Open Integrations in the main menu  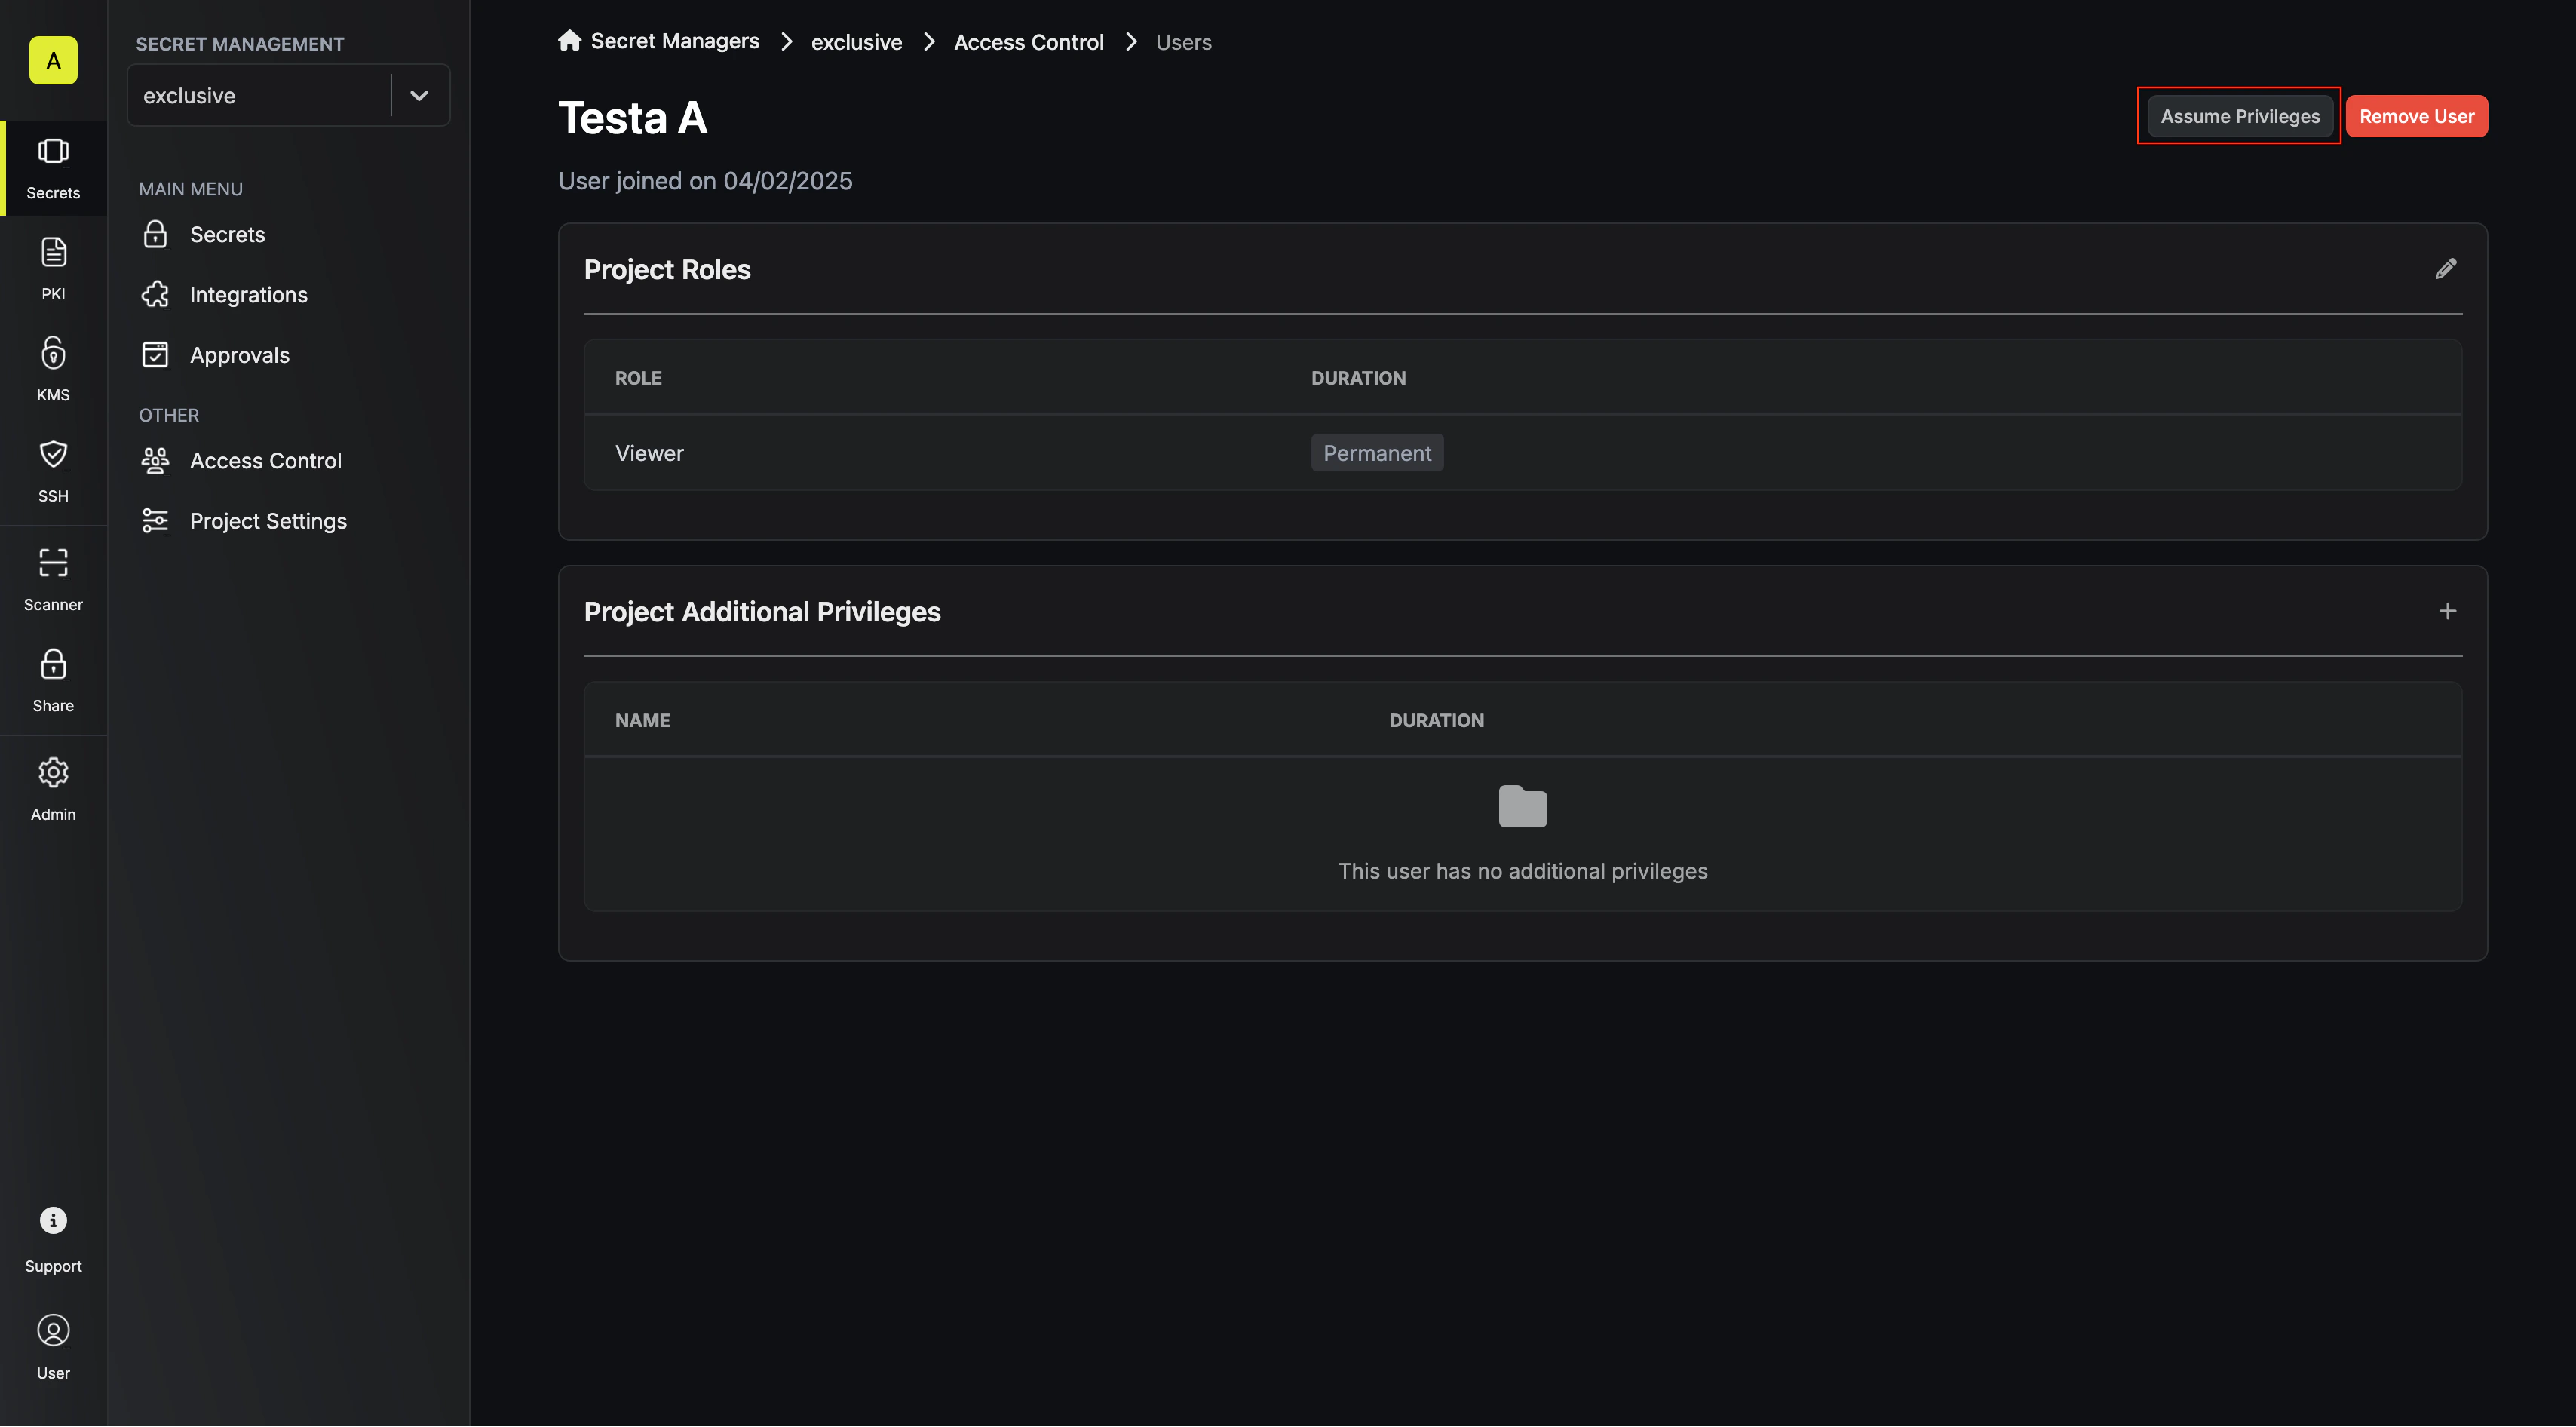[x=248, y=295]
